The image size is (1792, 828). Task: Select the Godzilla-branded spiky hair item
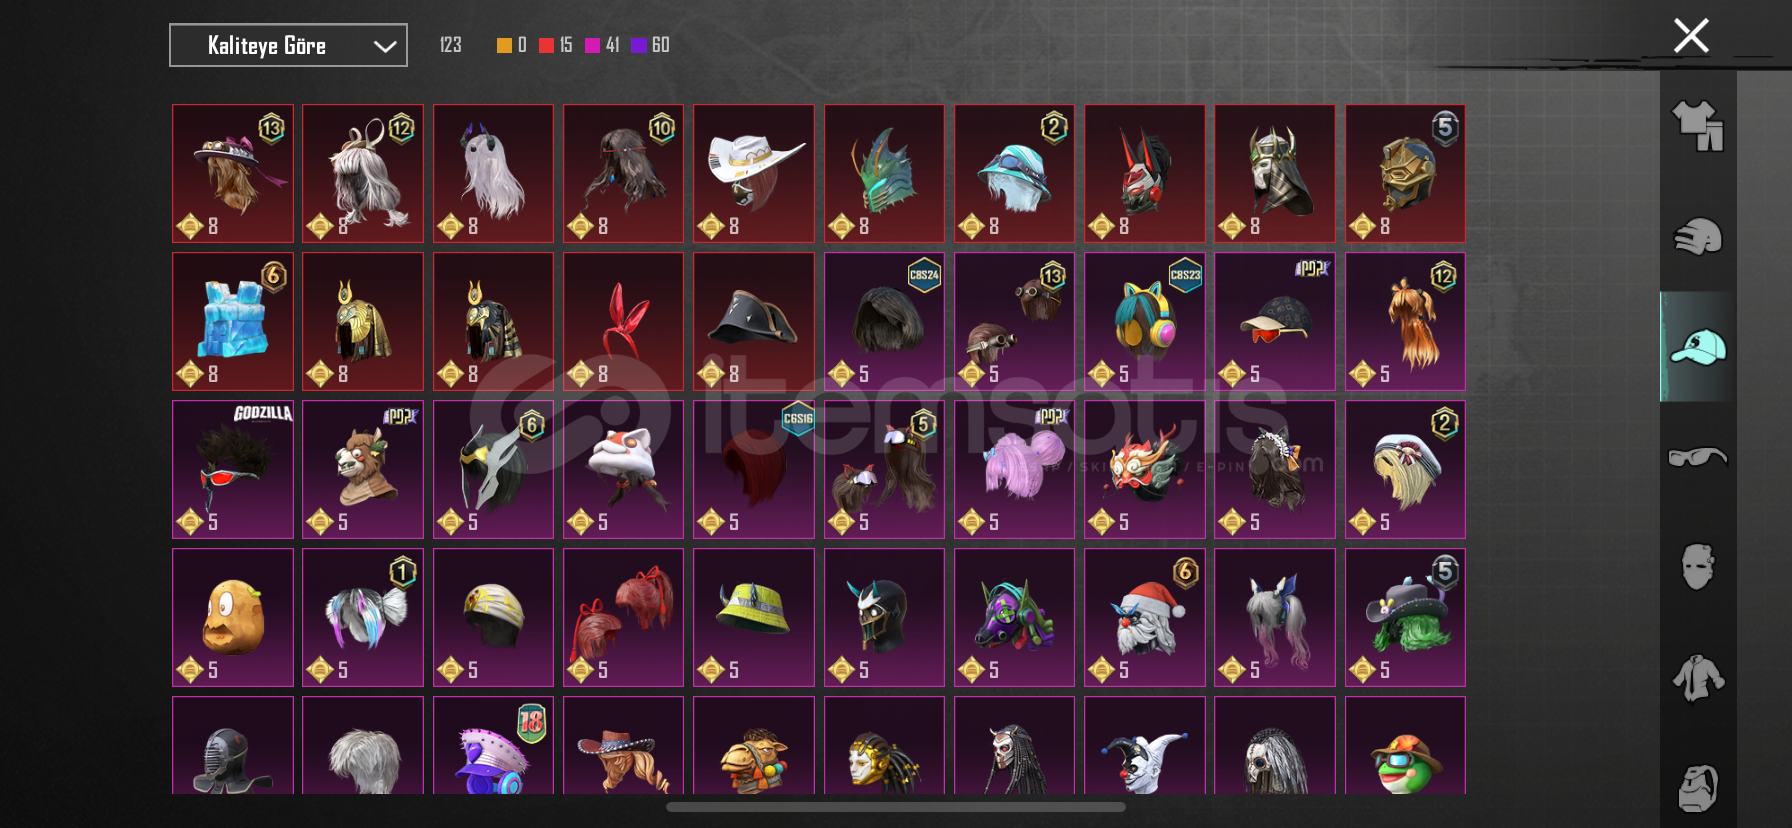pyautogui.click(x=233, y=469)
